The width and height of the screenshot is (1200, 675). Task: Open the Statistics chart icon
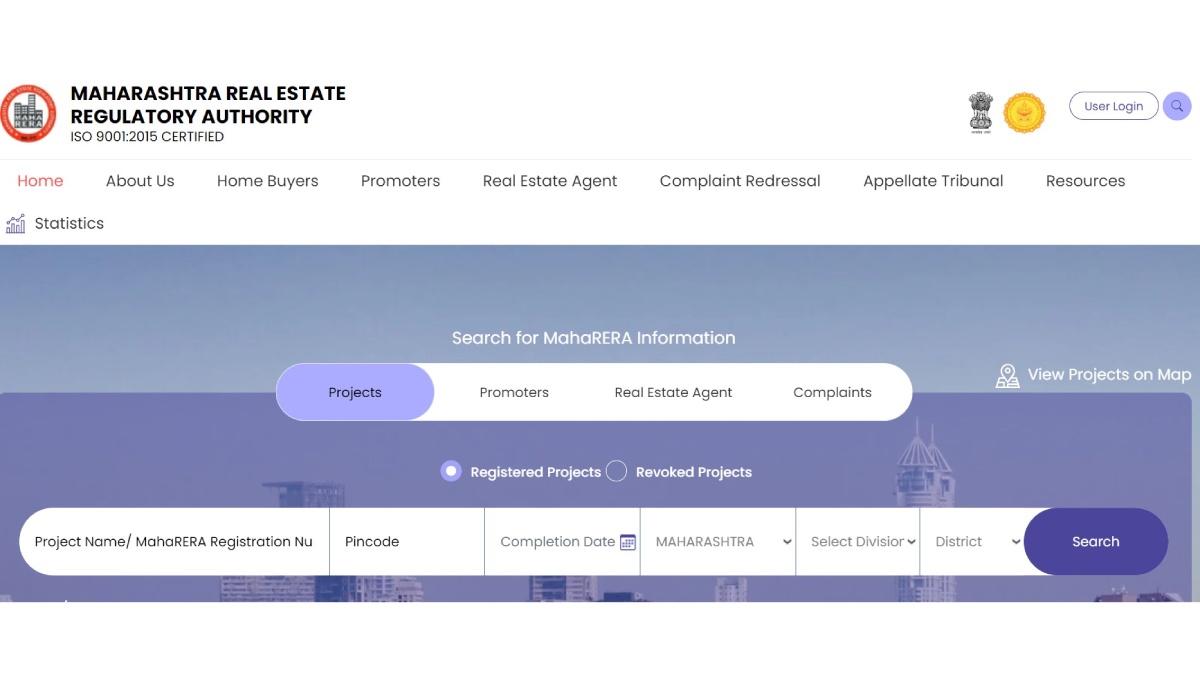point(15,224)
